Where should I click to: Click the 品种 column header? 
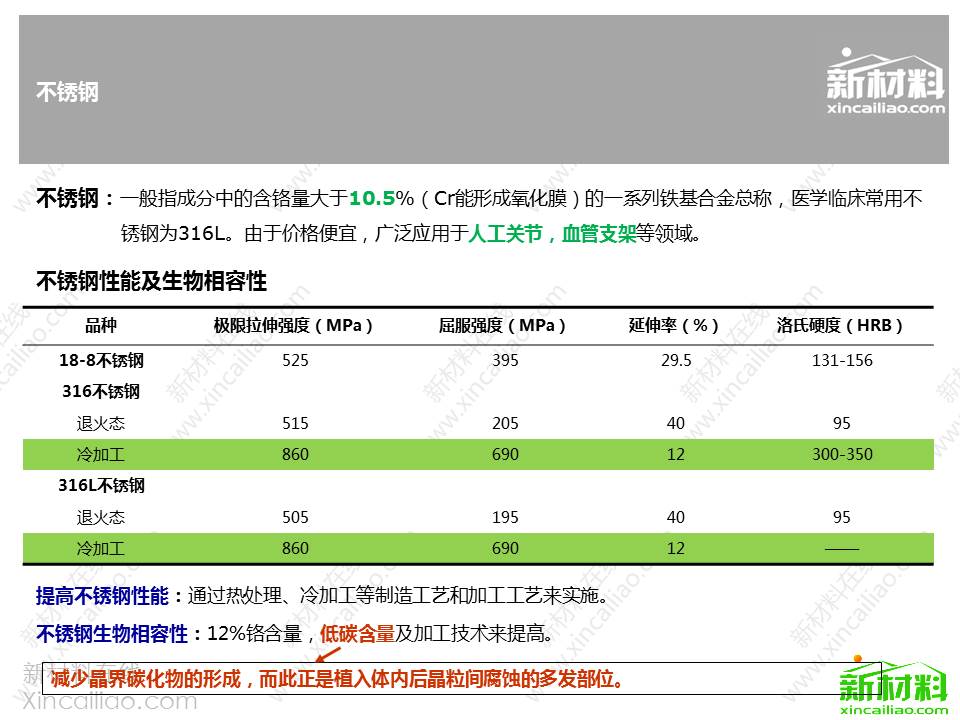(101, 325)
